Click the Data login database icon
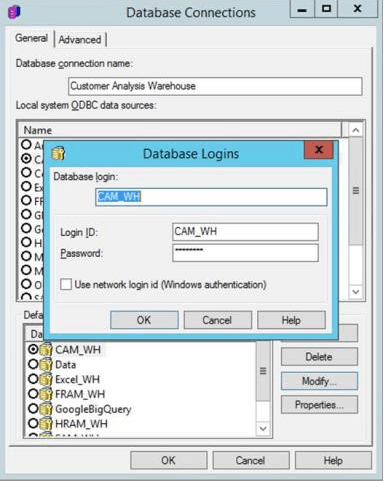The height and width of the screenshot is (481, 385). pos(46,364)
